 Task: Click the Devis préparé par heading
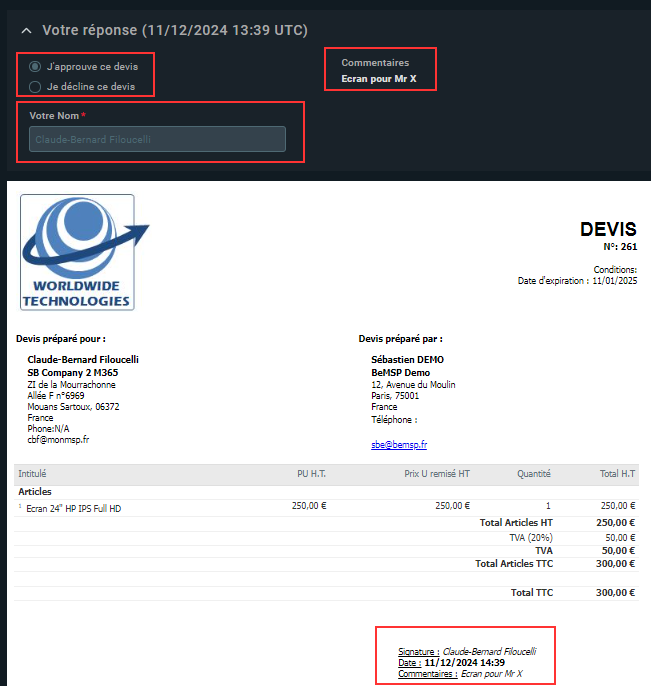point(400,339)
